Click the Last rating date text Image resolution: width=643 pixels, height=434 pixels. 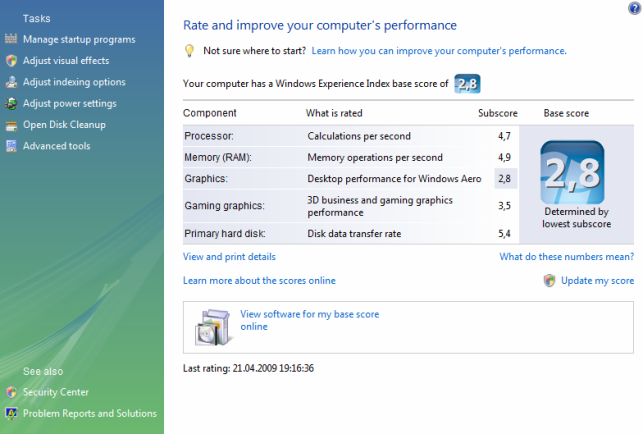coord(248,368)
